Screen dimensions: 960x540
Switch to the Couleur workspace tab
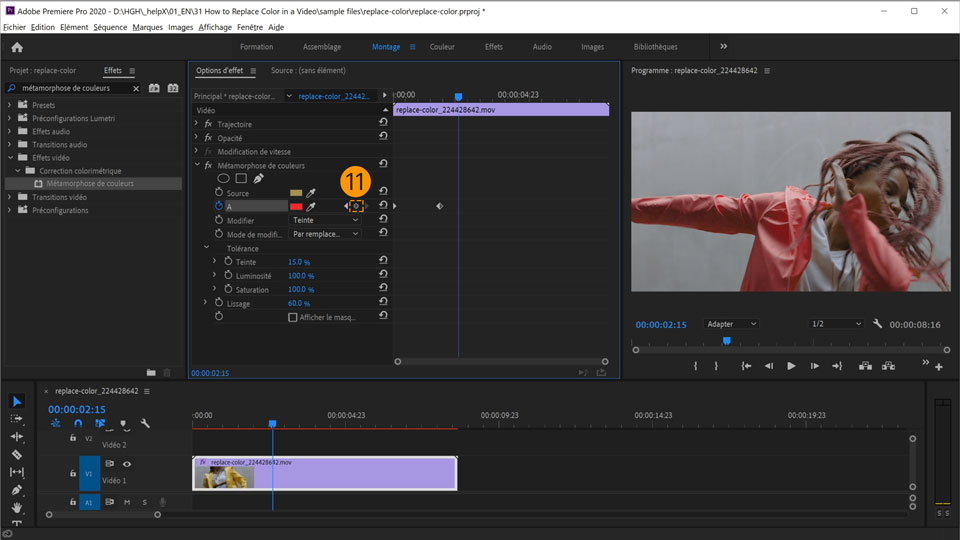point(442,47)
